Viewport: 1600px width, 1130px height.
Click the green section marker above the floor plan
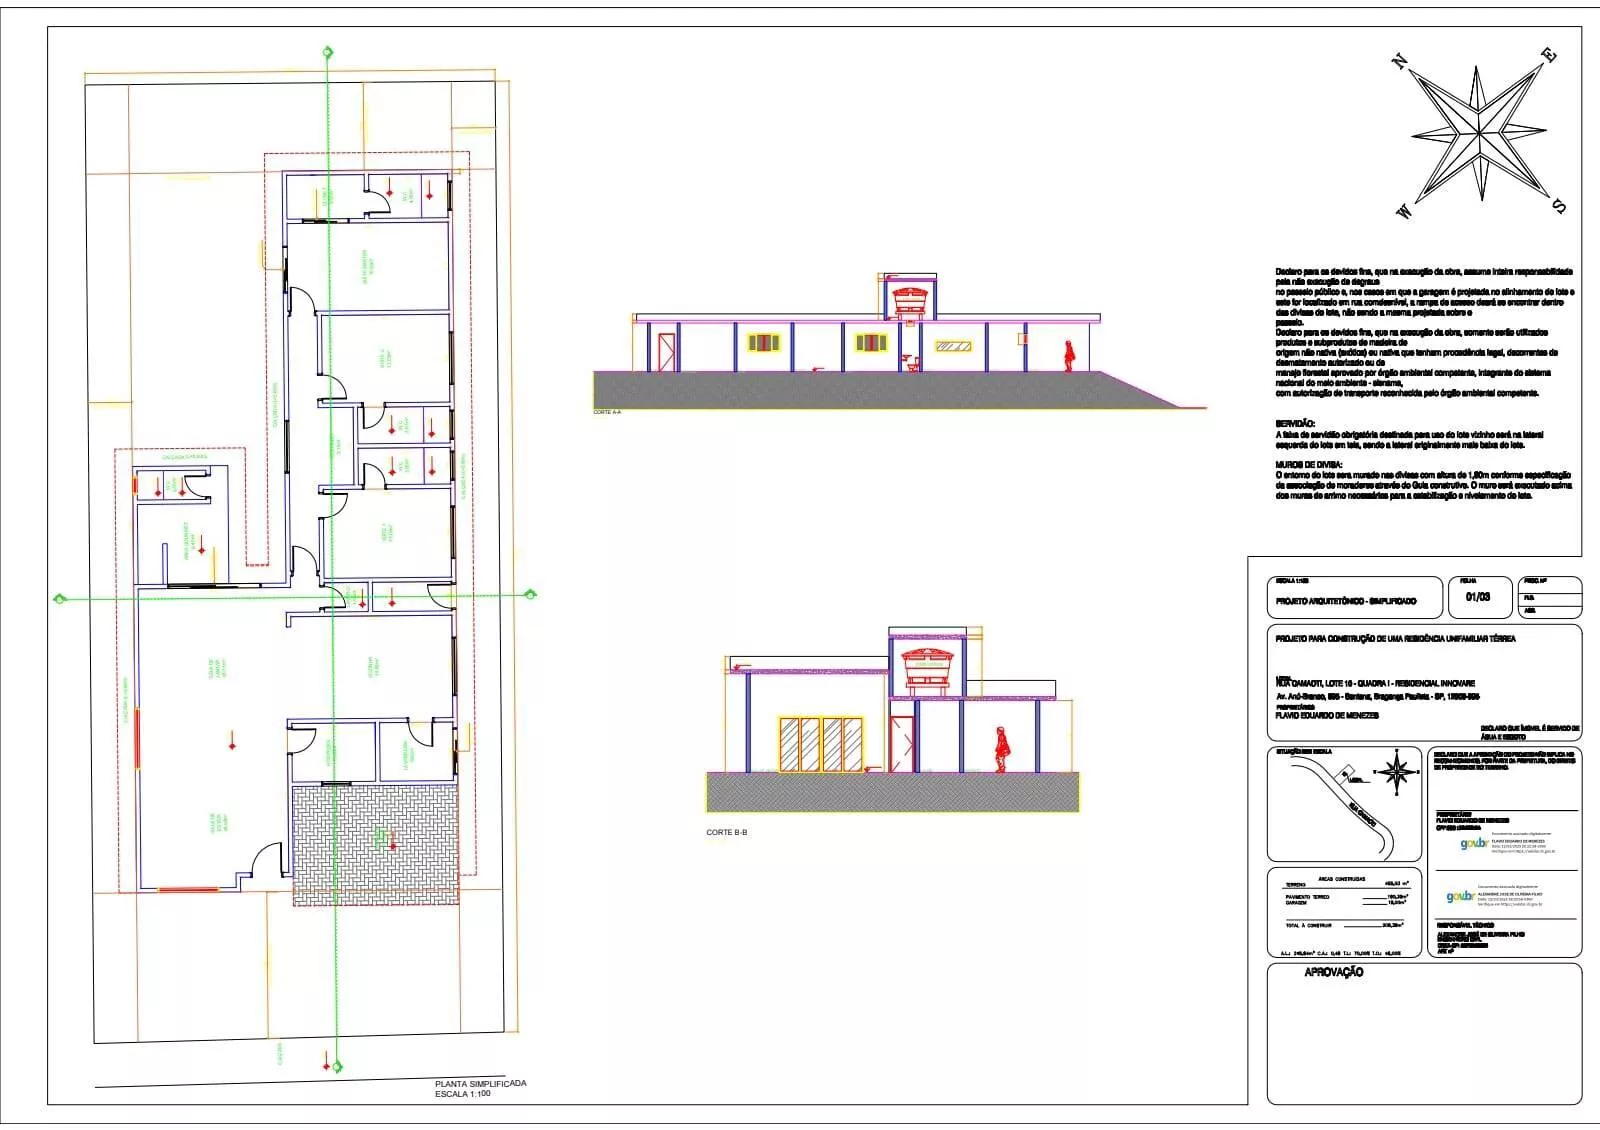click(326, 51)
